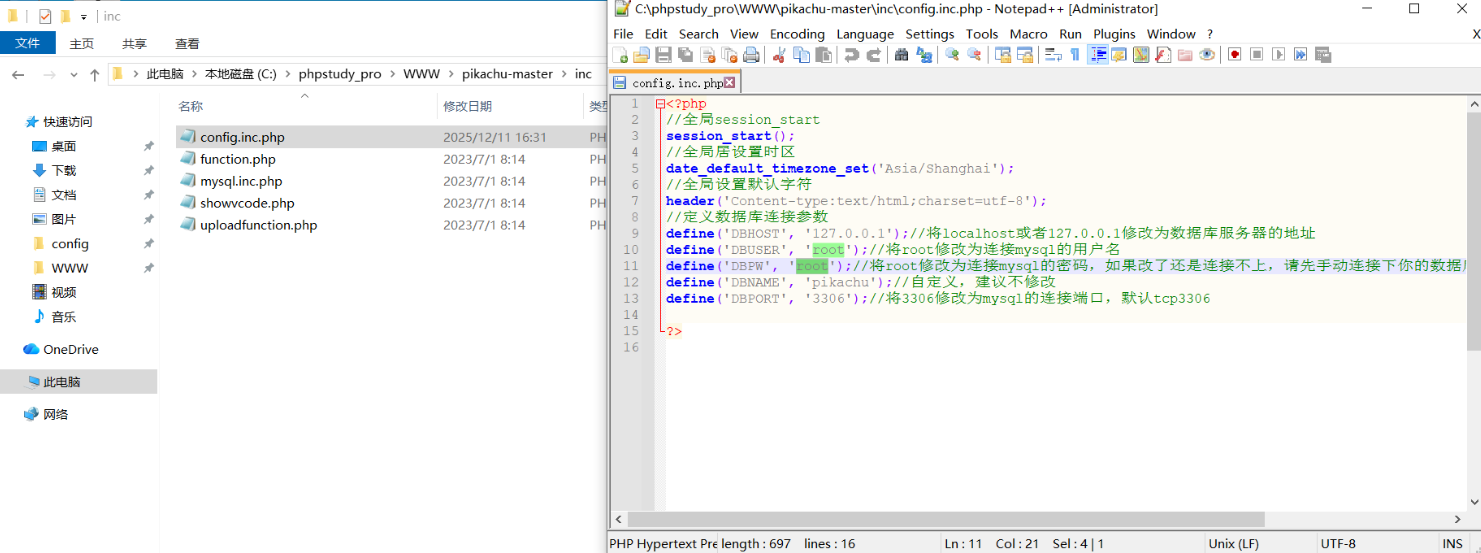Click the Zoom In toolbar icon
1481x553 pixels.
952,55
